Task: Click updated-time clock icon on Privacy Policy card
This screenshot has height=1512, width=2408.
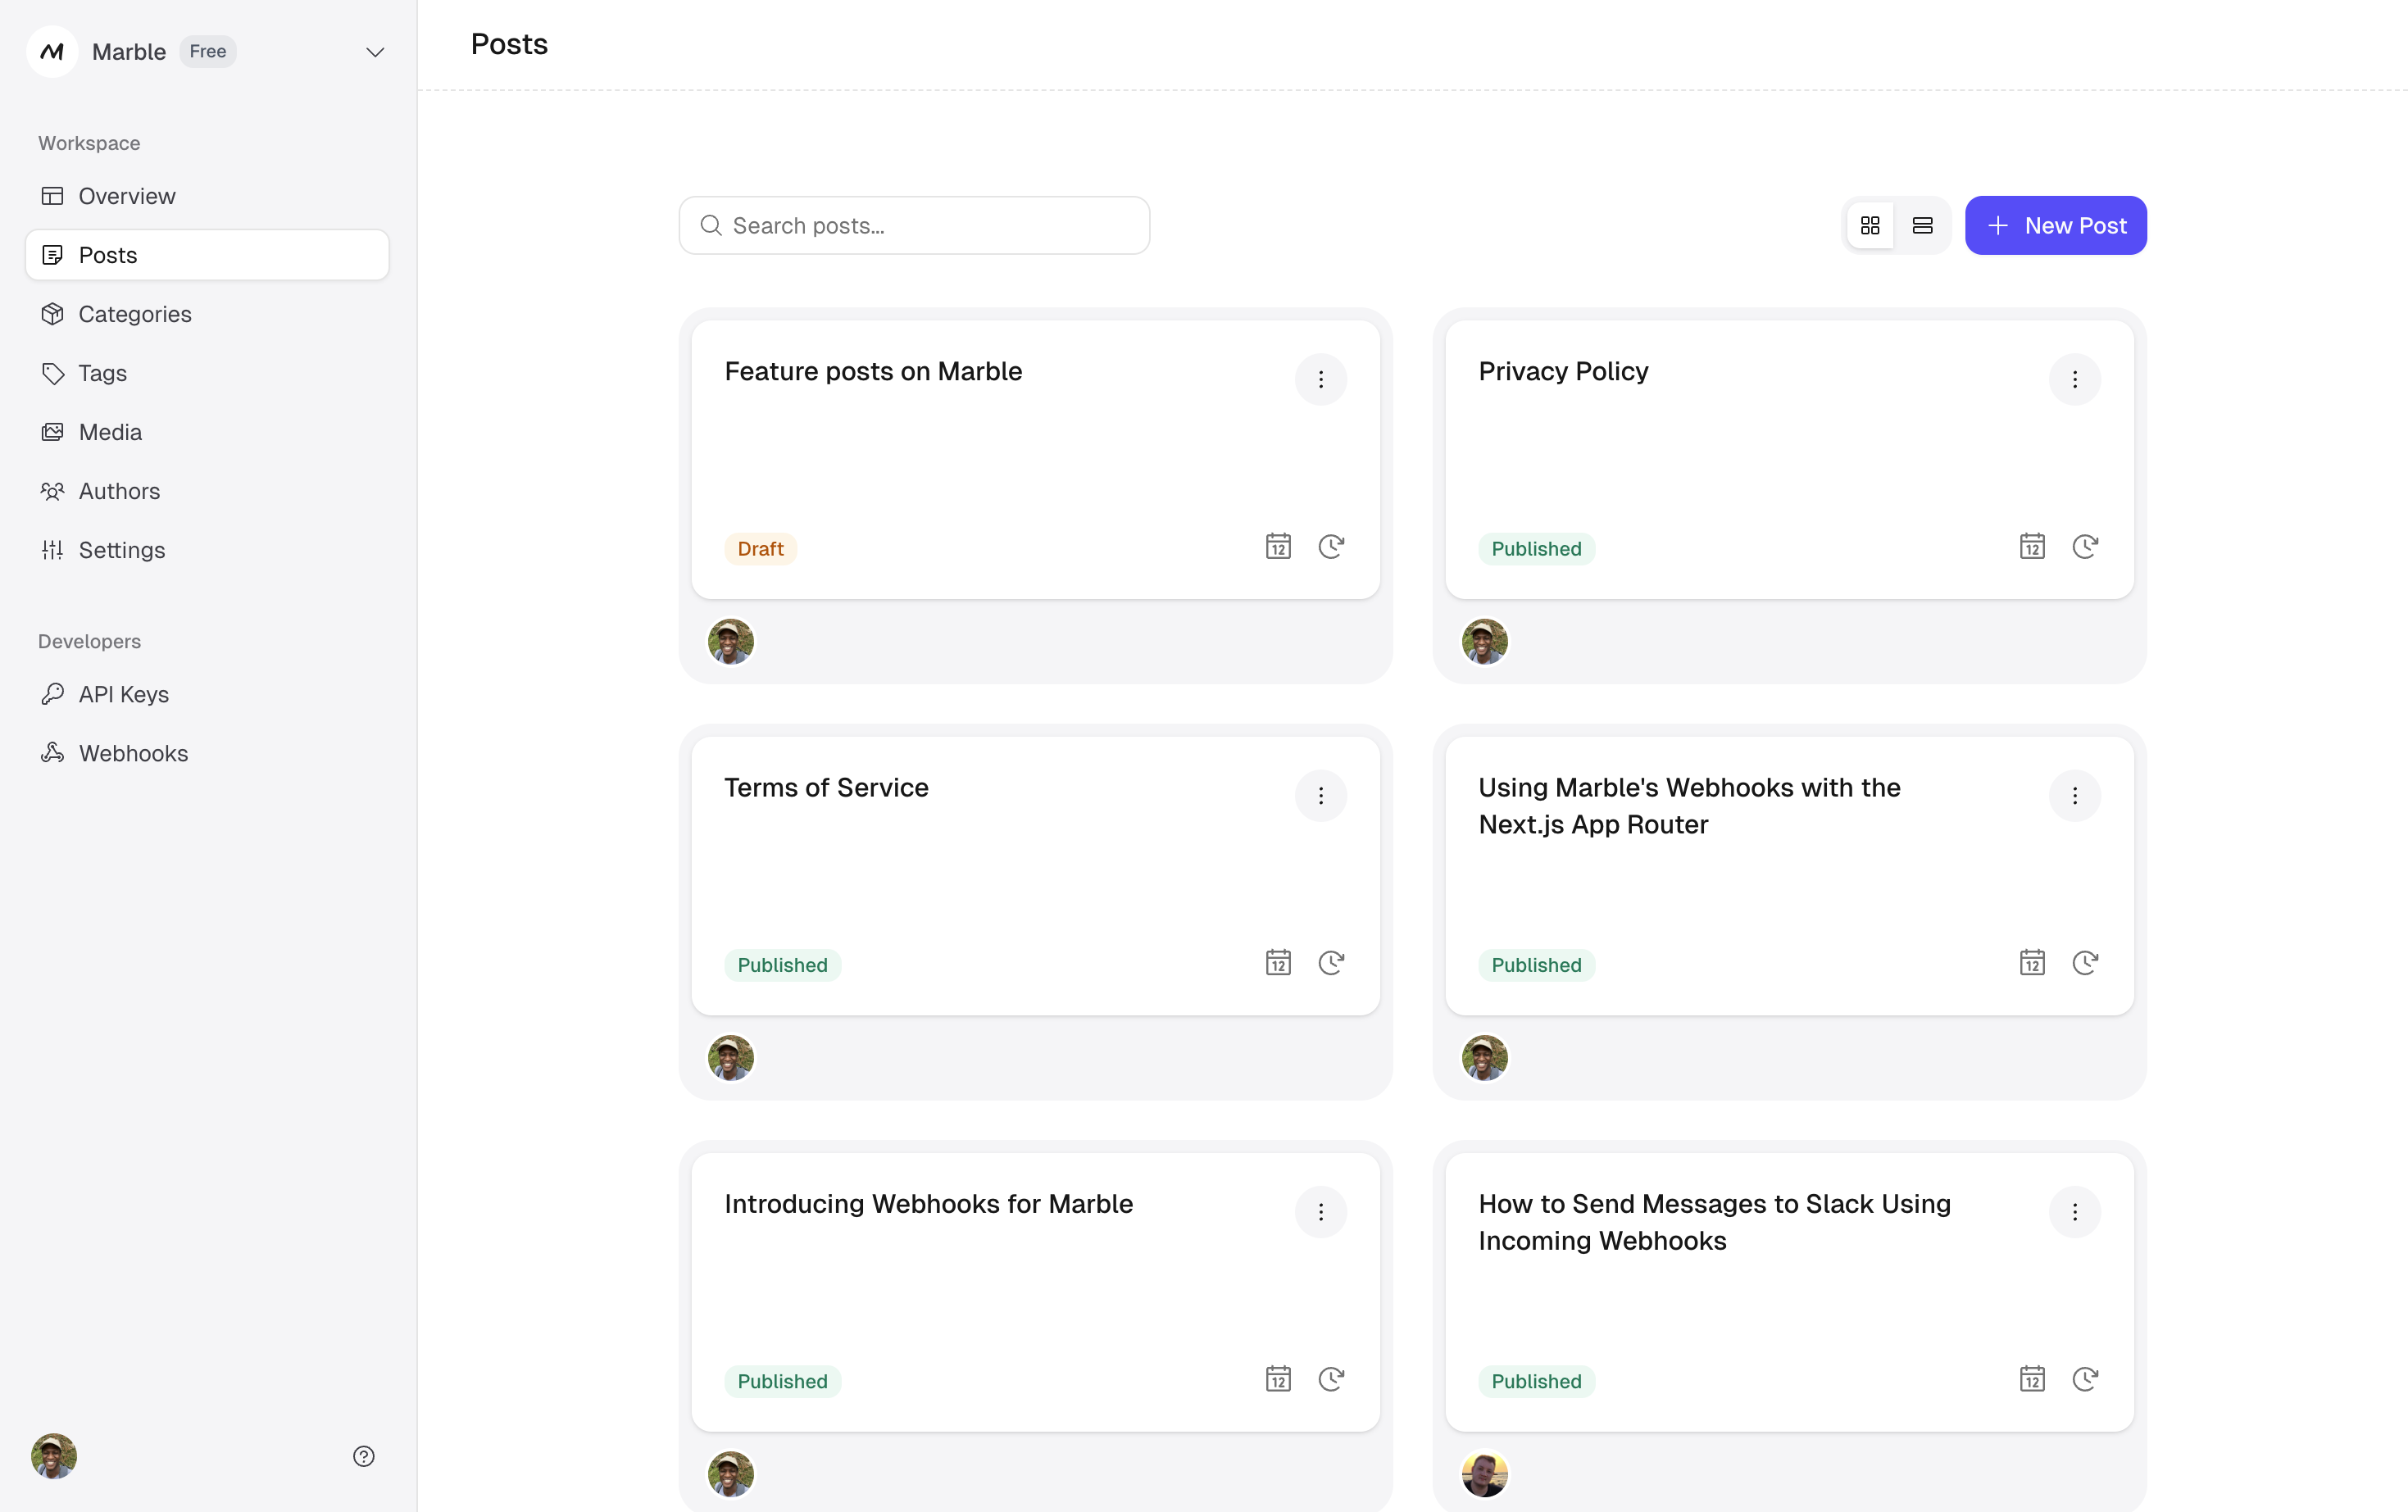Action: coord(2085,547)
